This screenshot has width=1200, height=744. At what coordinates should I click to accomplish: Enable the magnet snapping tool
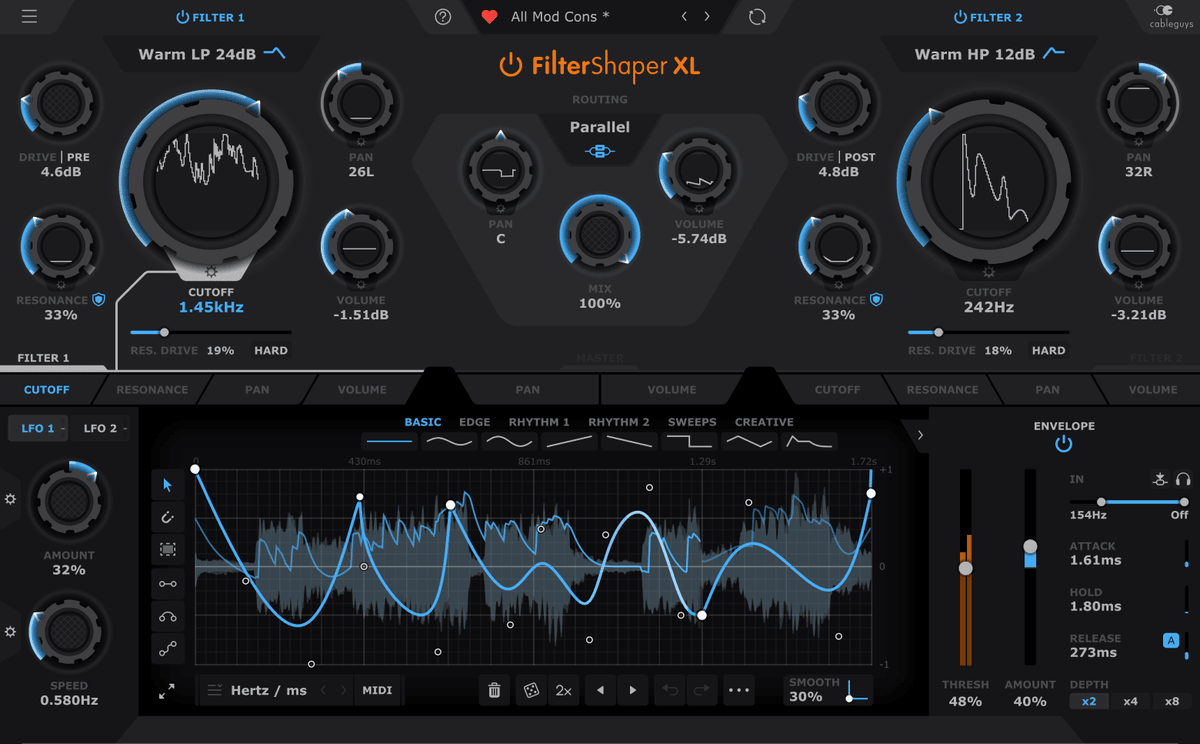point(168,517)
